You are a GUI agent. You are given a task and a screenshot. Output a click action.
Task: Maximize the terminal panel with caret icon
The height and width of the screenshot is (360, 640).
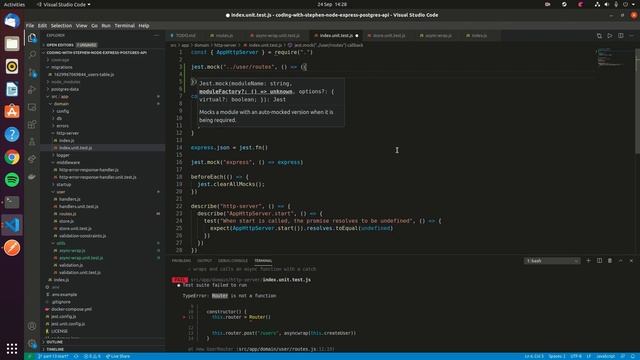coord(620,260)
